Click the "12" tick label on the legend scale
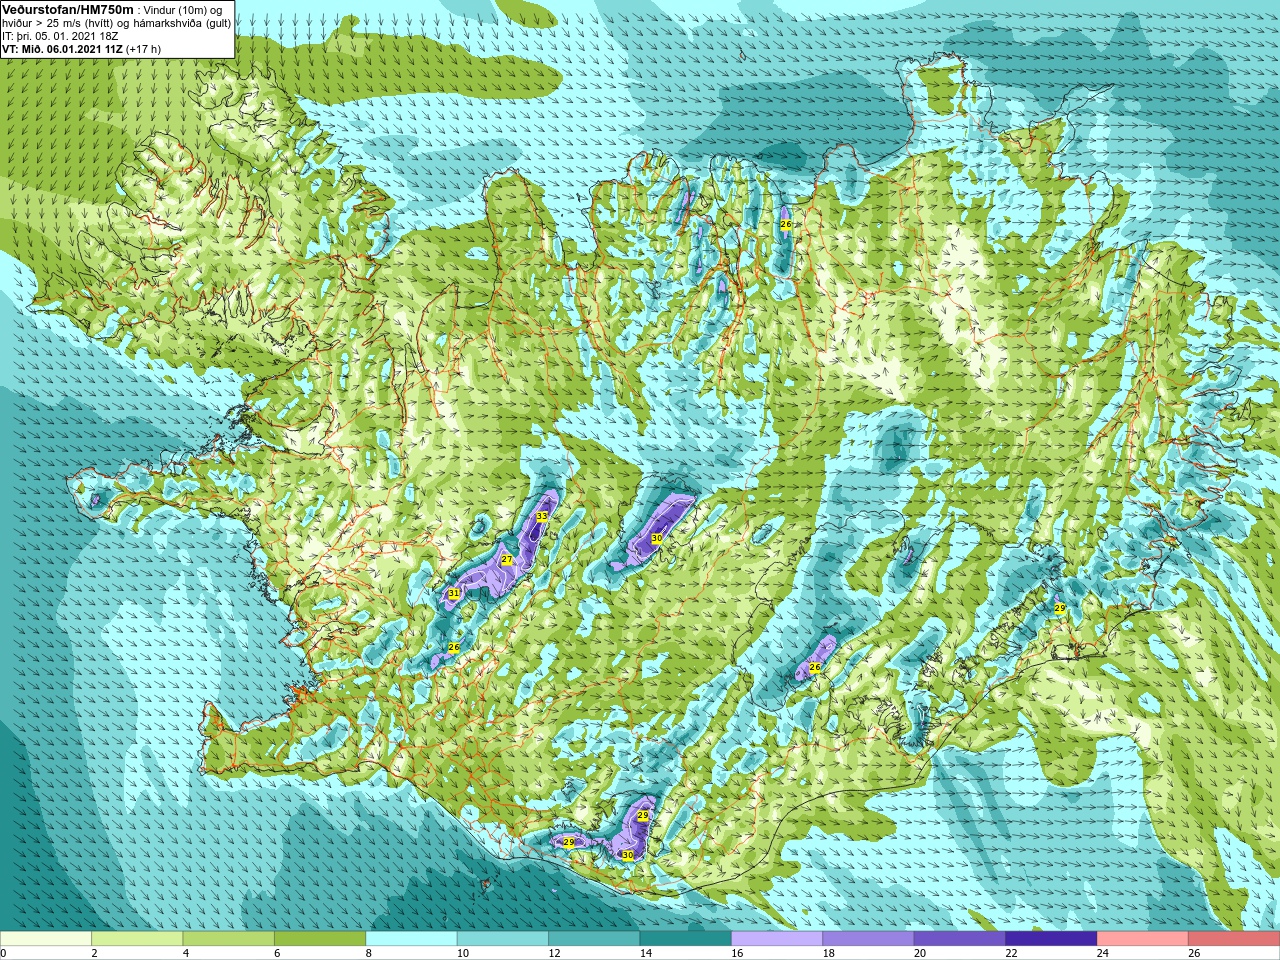Viewport: 1280px width, 960px height. coord(554,953)
